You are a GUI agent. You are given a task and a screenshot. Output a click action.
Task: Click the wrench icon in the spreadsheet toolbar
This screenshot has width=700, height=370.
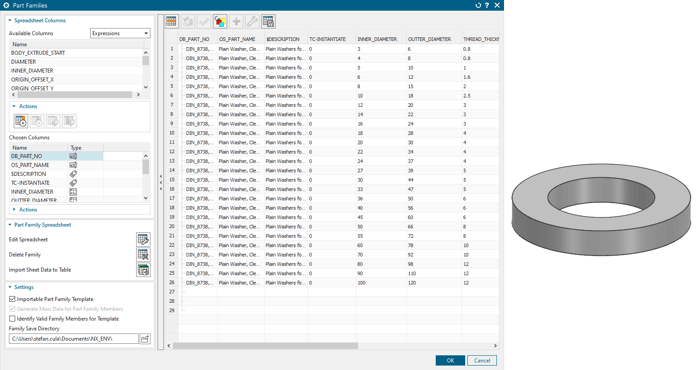(252, 21)
